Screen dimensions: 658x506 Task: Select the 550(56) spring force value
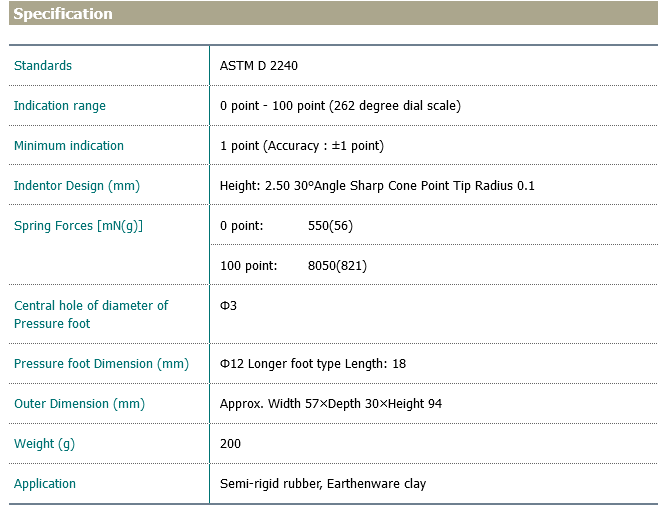pos(330,226)
